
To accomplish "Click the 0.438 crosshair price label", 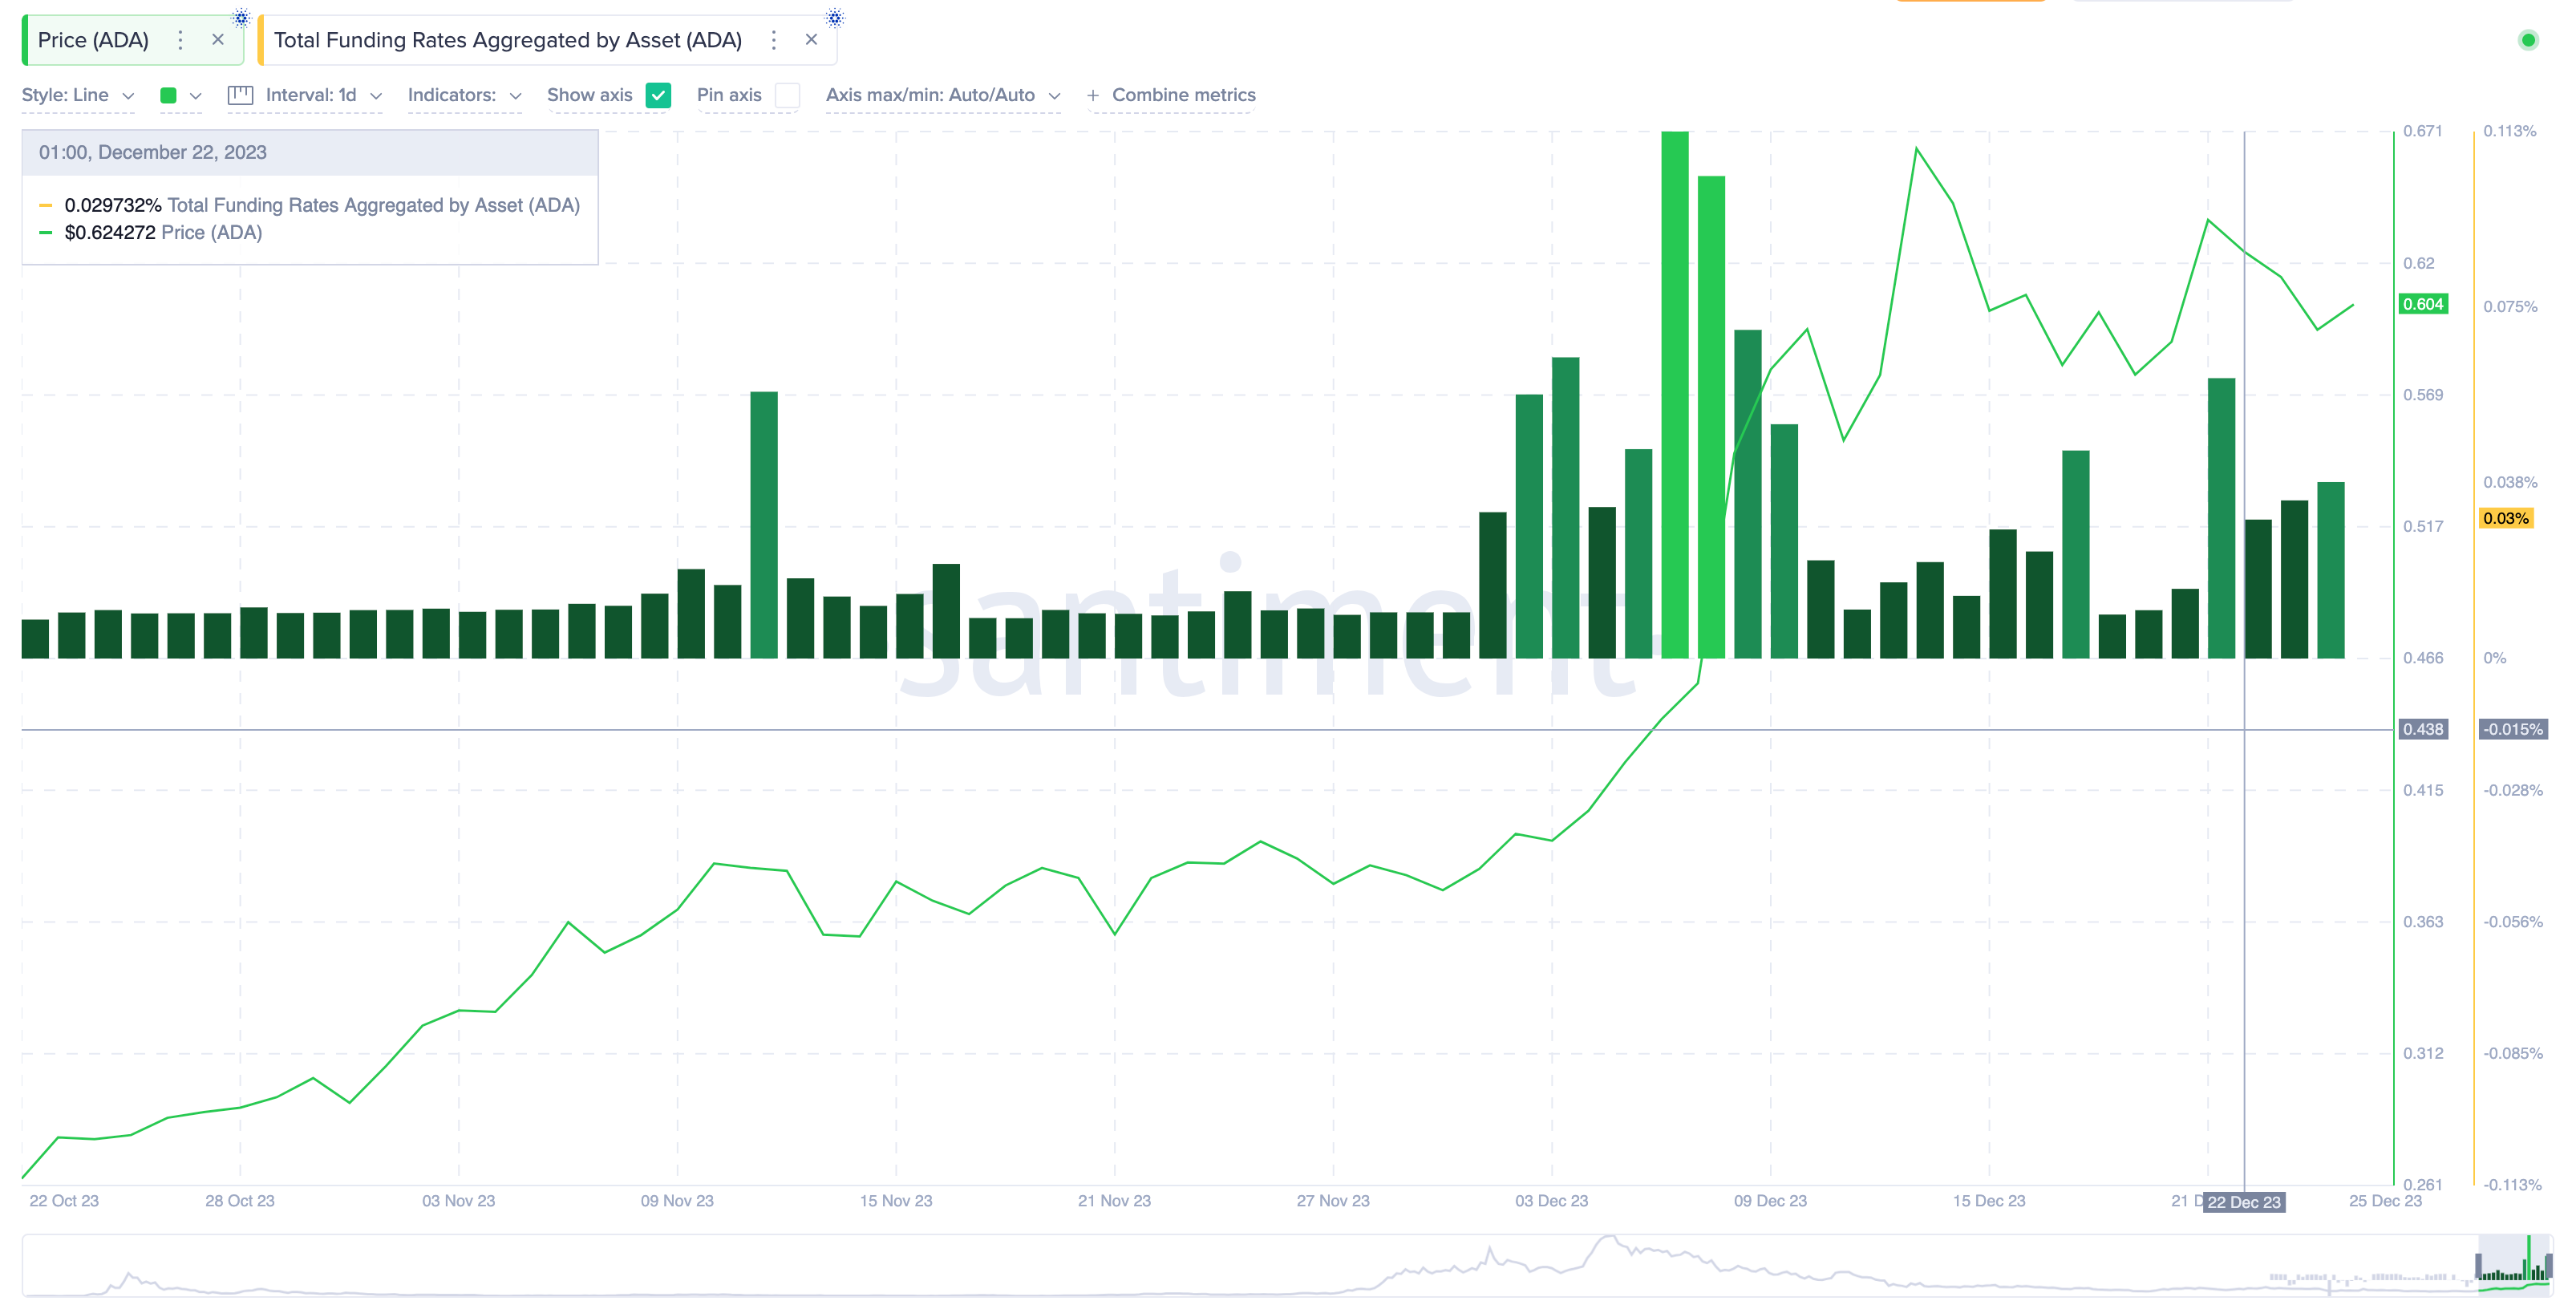I will pyautogui.click(x=2423, y=729).
